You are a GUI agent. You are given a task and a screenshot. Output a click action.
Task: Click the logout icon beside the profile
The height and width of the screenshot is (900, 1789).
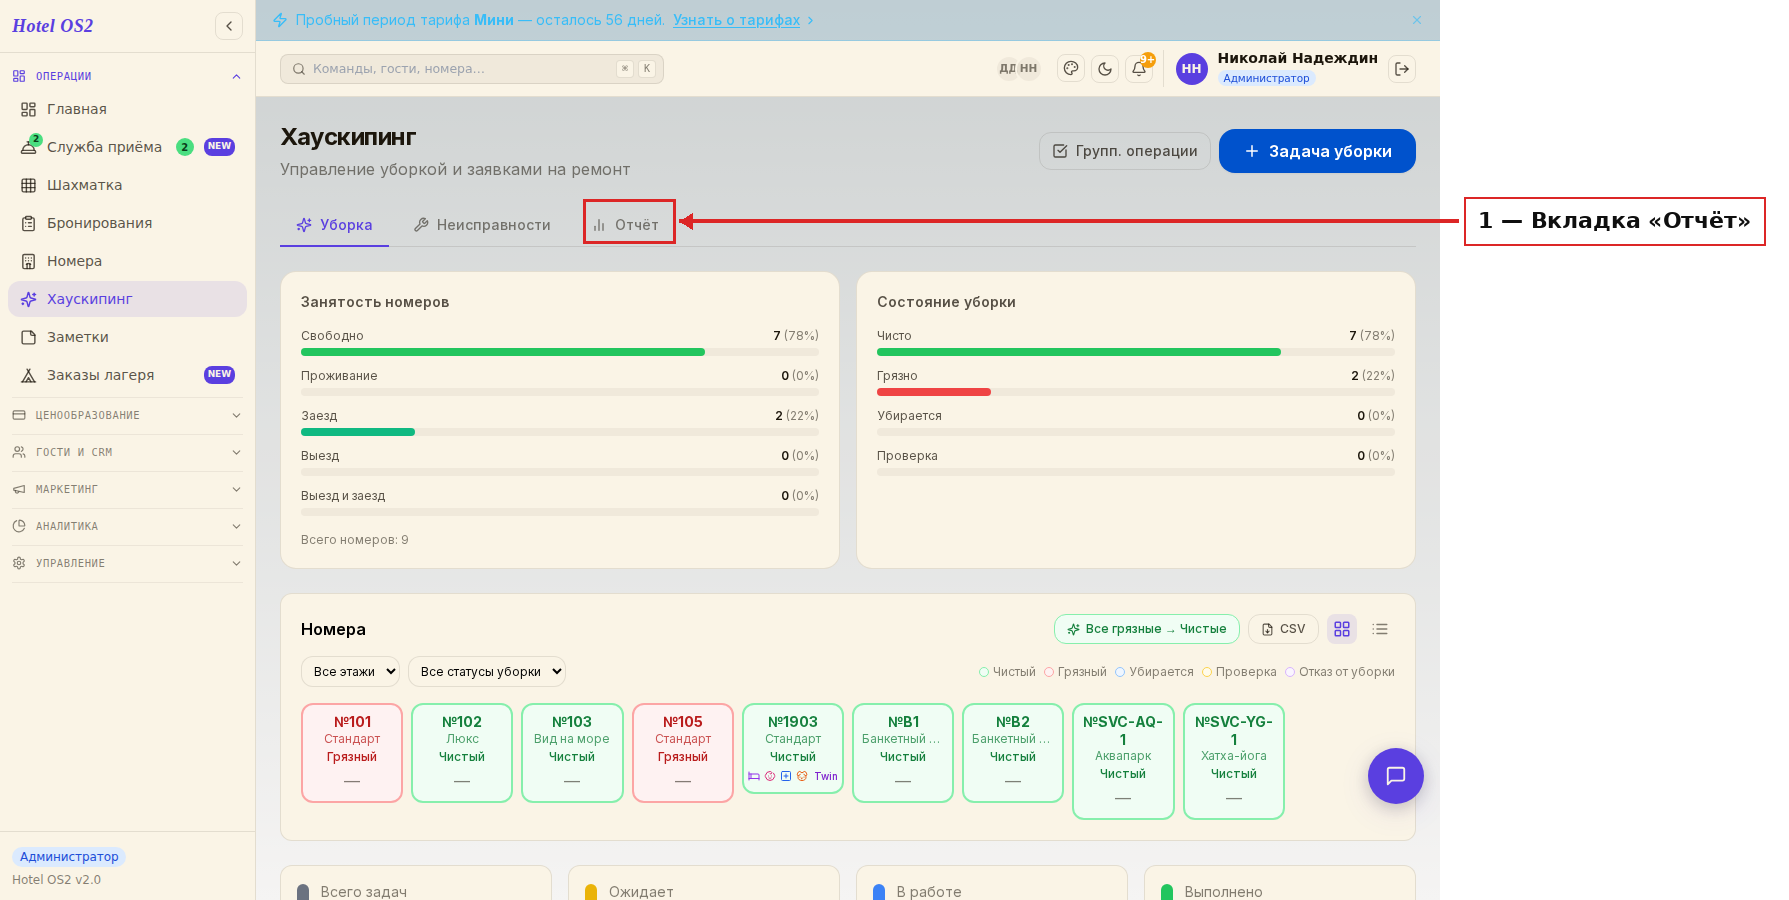point(1402,69)
